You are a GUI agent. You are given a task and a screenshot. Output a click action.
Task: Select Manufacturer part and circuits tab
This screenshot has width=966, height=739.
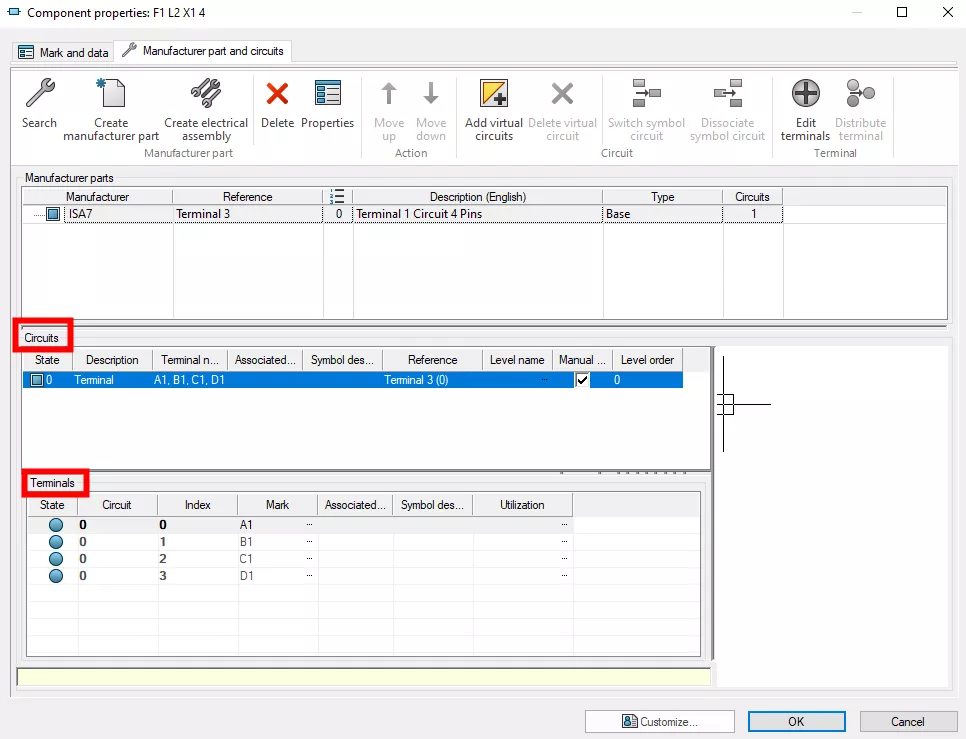203,51
